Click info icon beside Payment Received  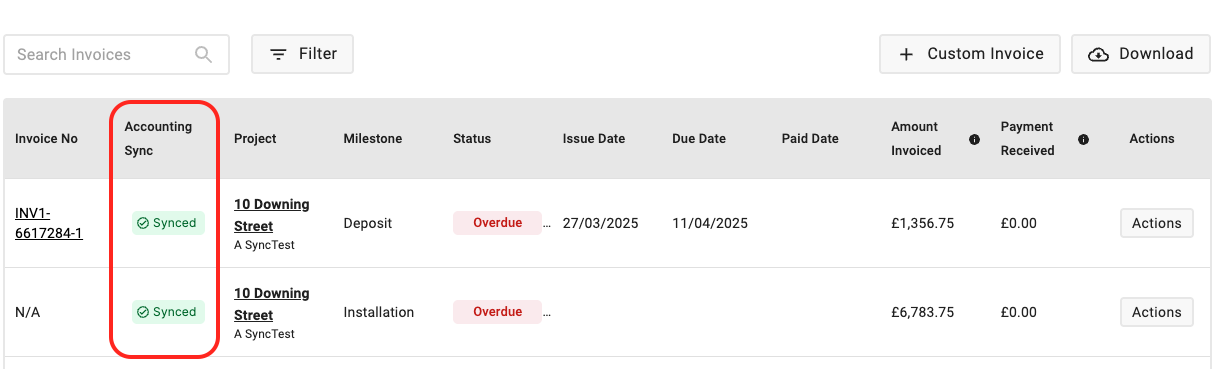[1083, 139]
